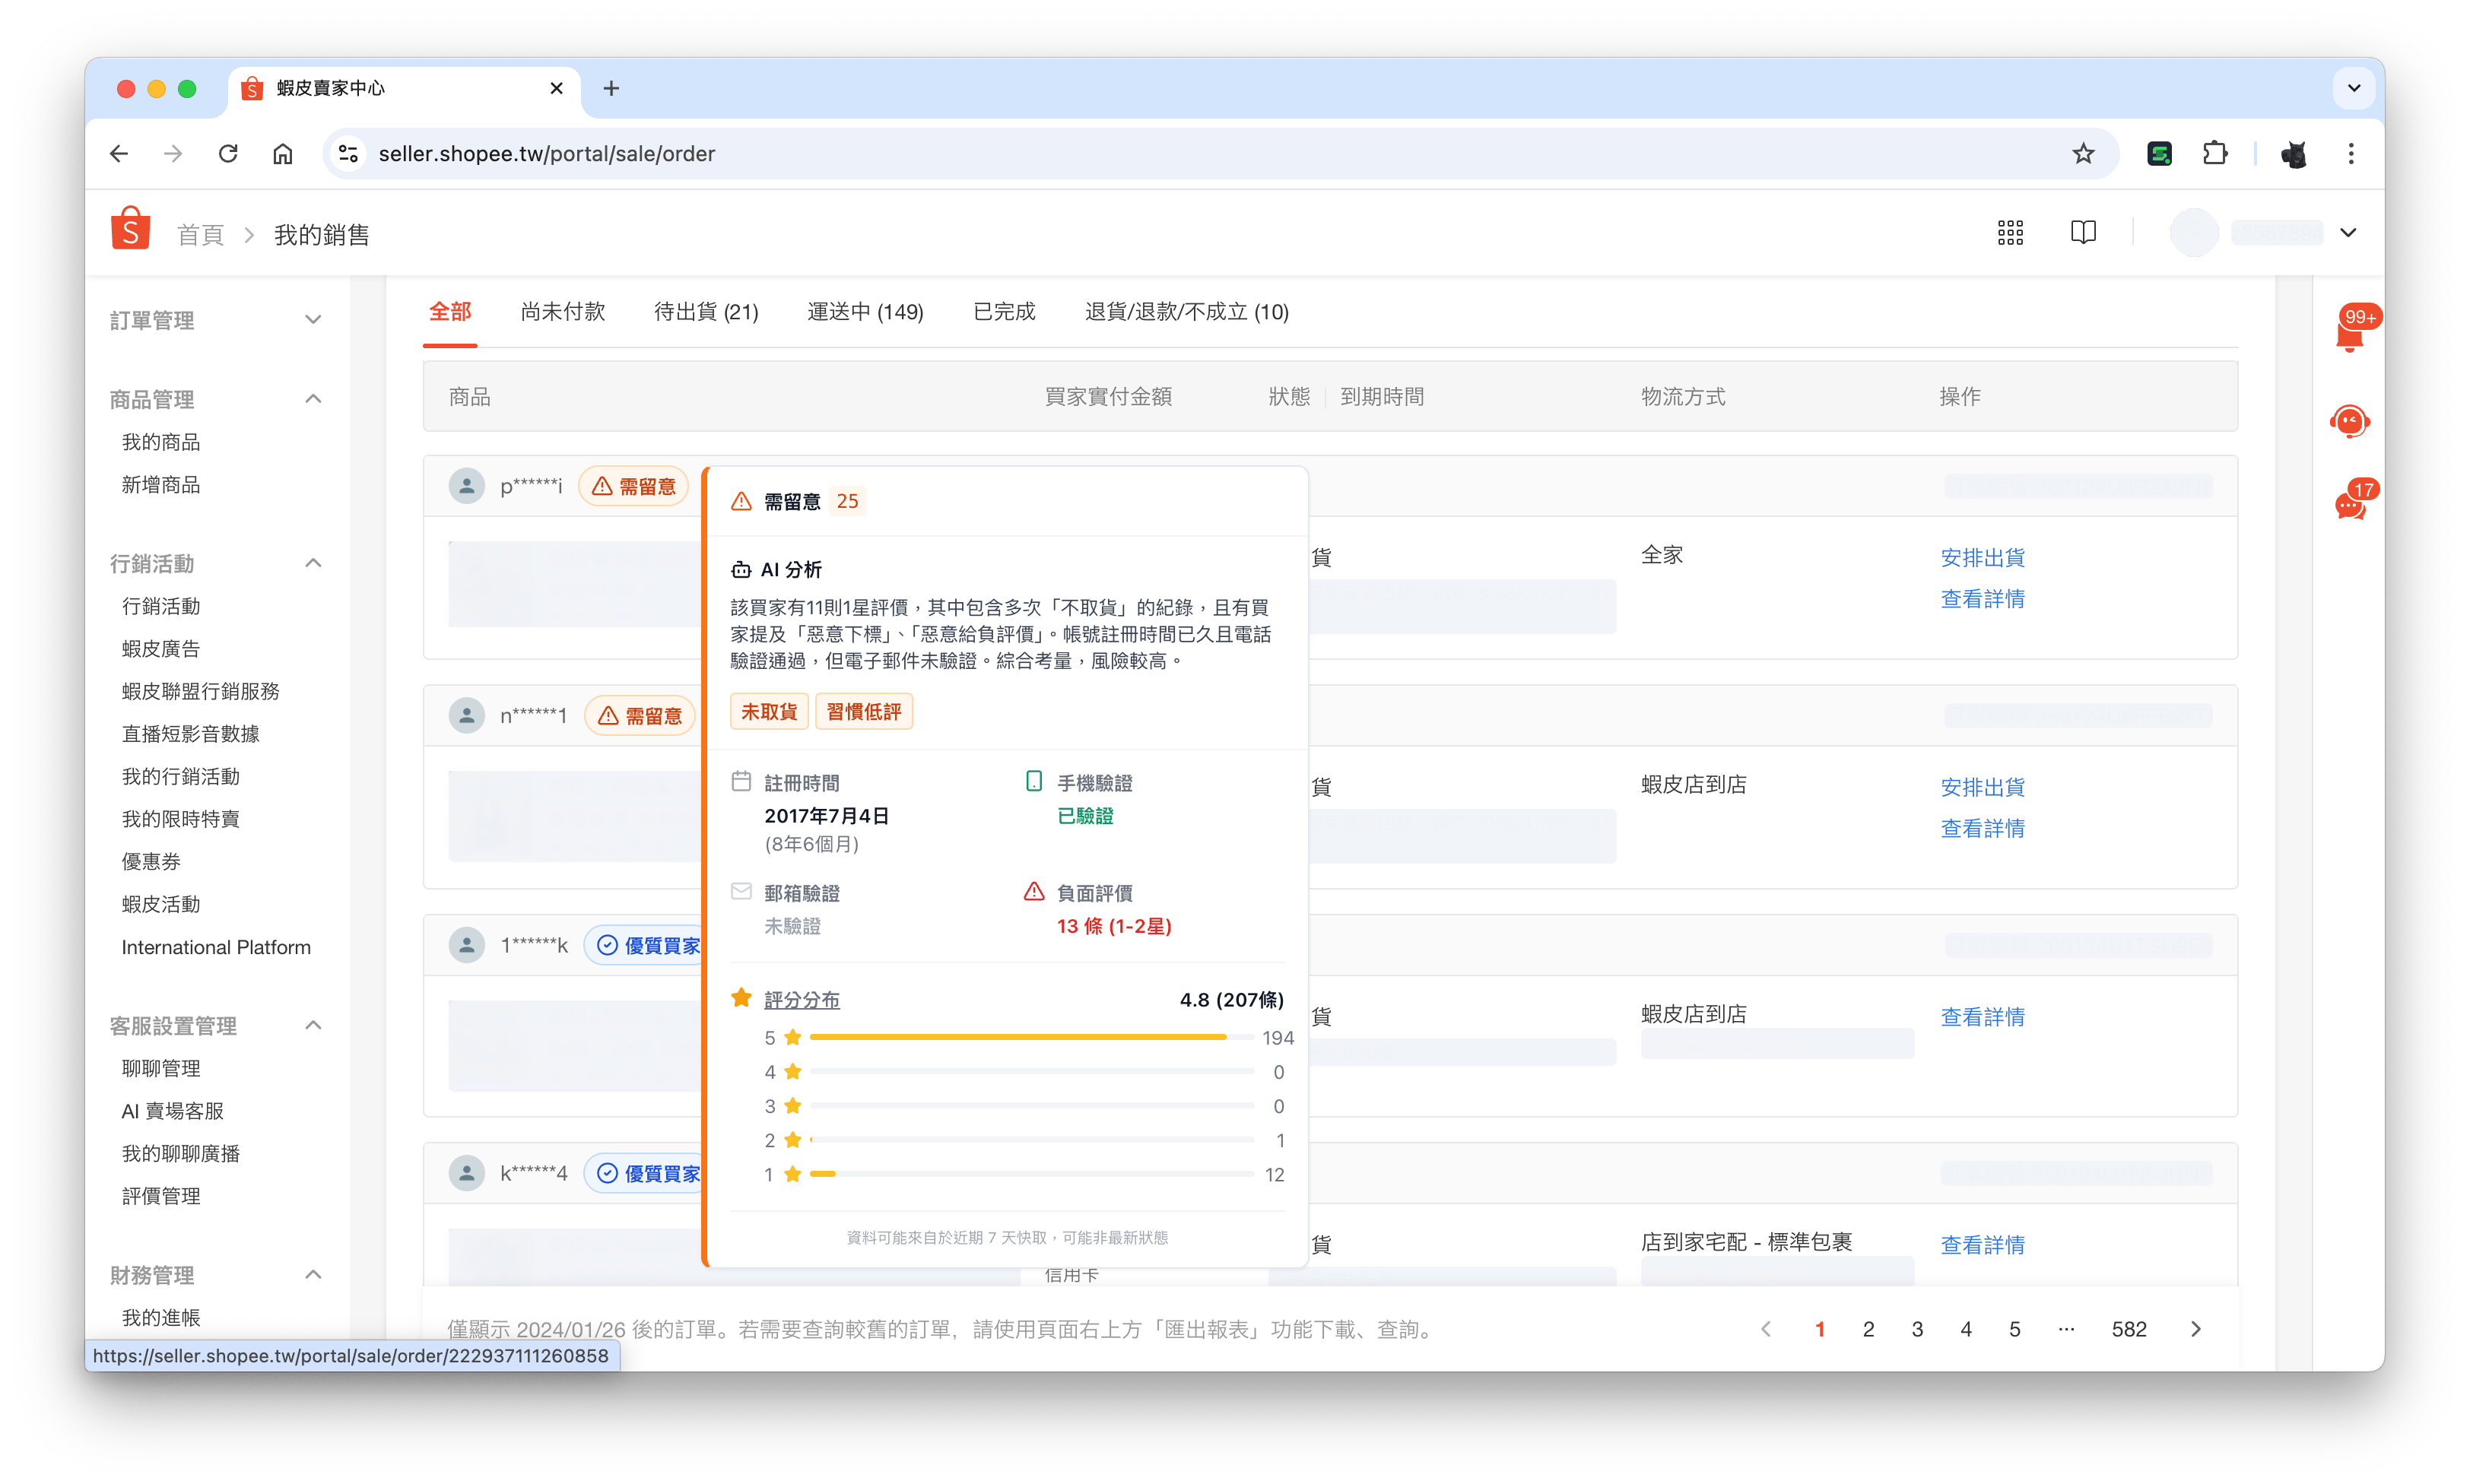This screenshot has width=2470, height=1484.
Task: Click the 5-star rating bar
Action: pos(1031,1038)
